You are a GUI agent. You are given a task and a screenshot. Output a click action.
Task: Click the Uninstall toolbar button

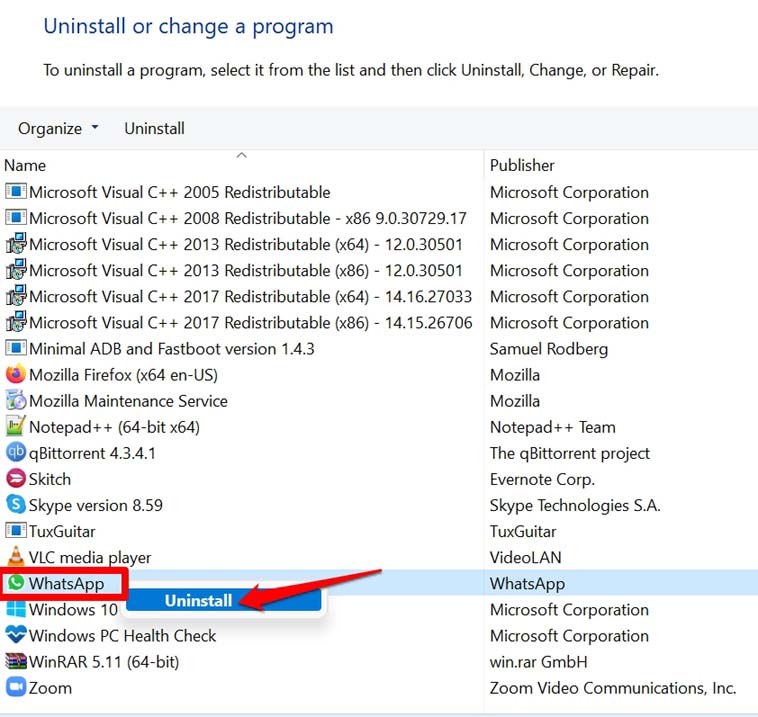point(154,129)
